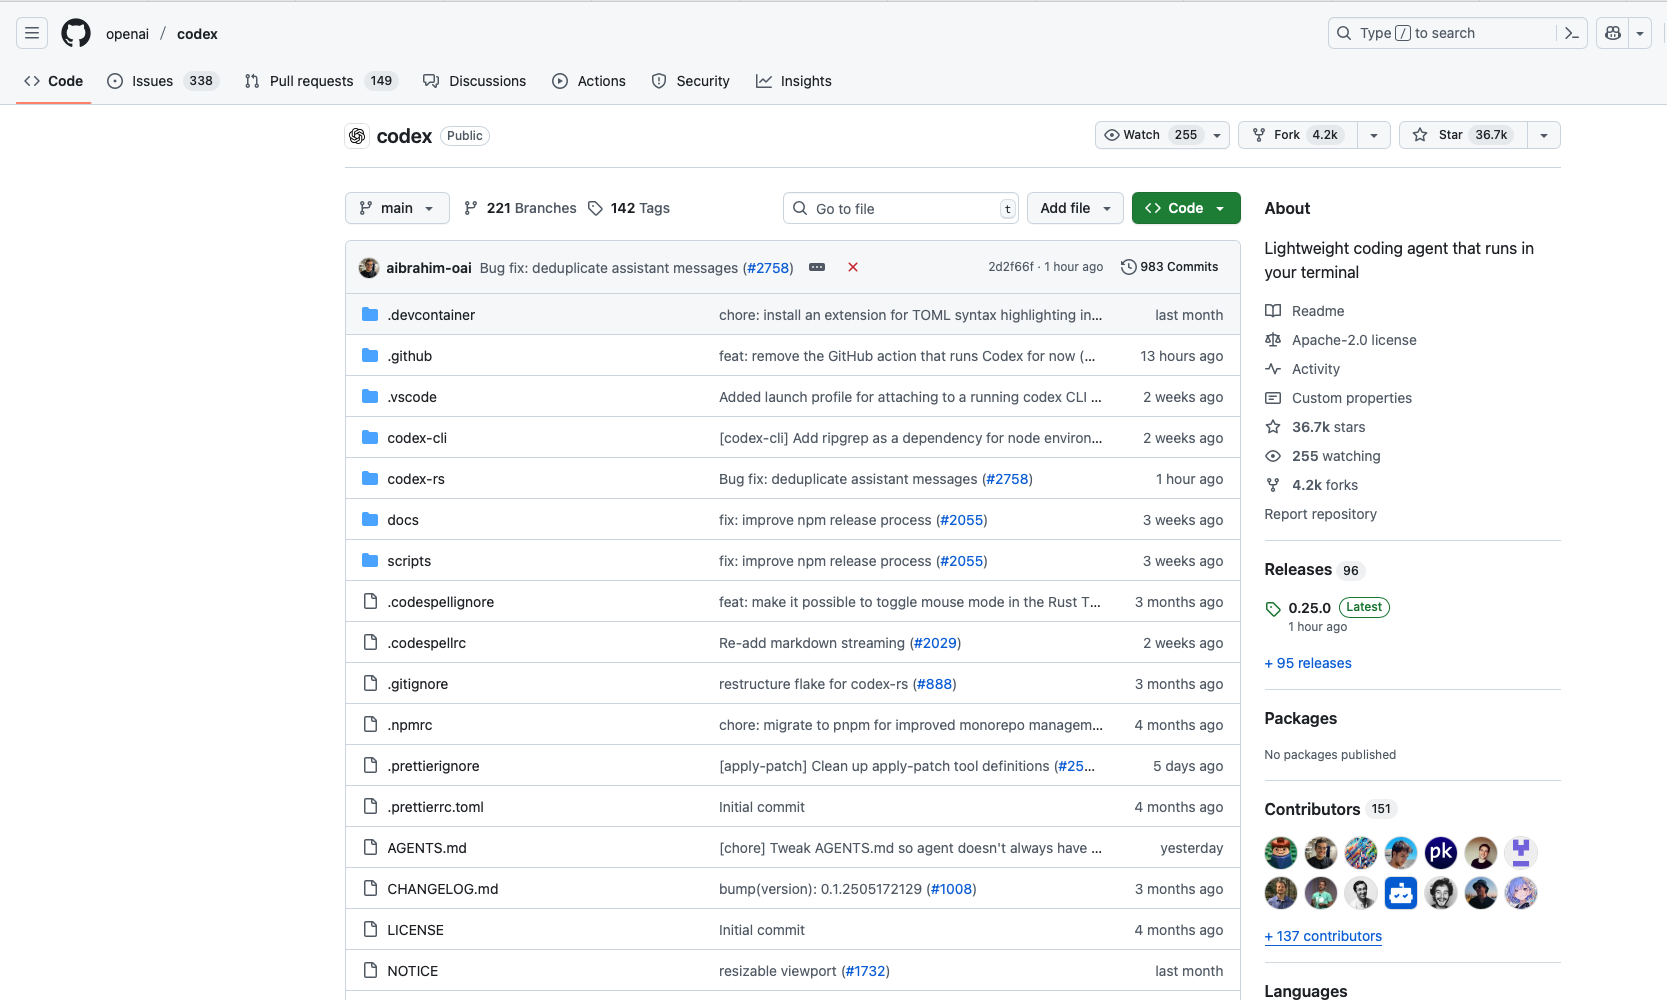Open the Issues tab

[162, 81]
